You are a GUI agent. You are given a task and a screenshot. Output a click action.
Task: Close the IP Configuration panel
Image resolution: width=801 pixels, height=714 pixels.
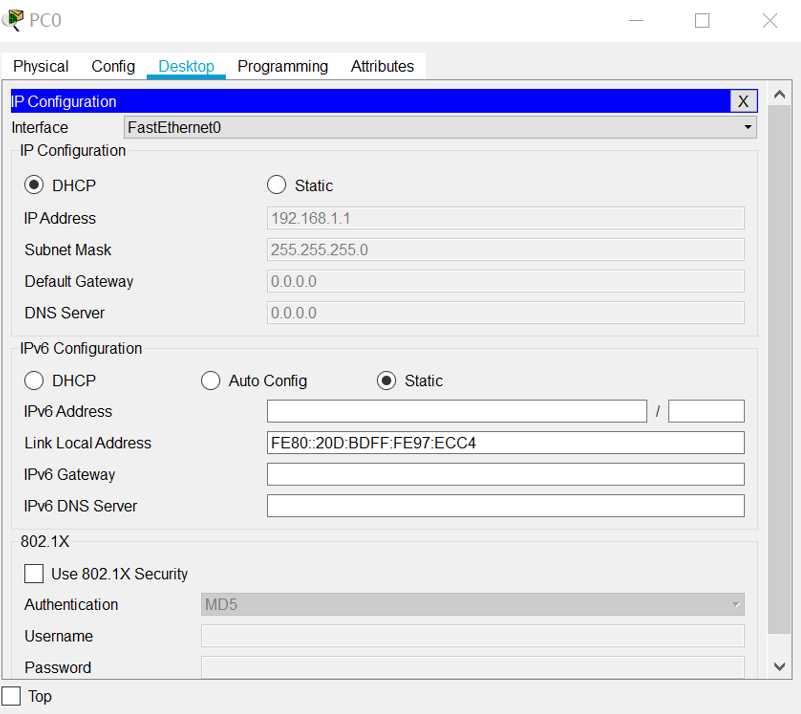[743, 101]
